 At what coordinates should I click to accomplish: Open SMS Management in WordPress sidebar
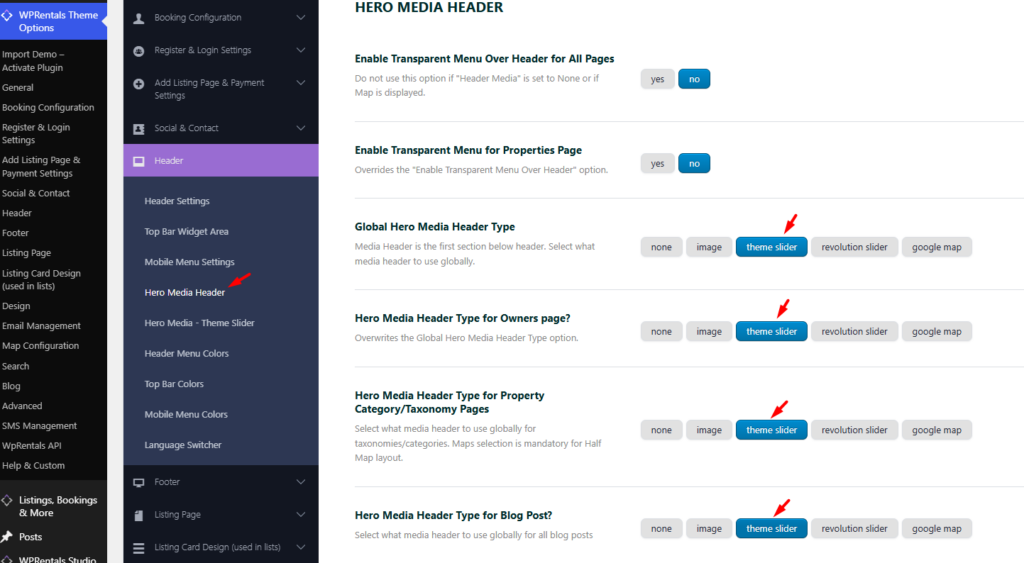tap(39, 426)
